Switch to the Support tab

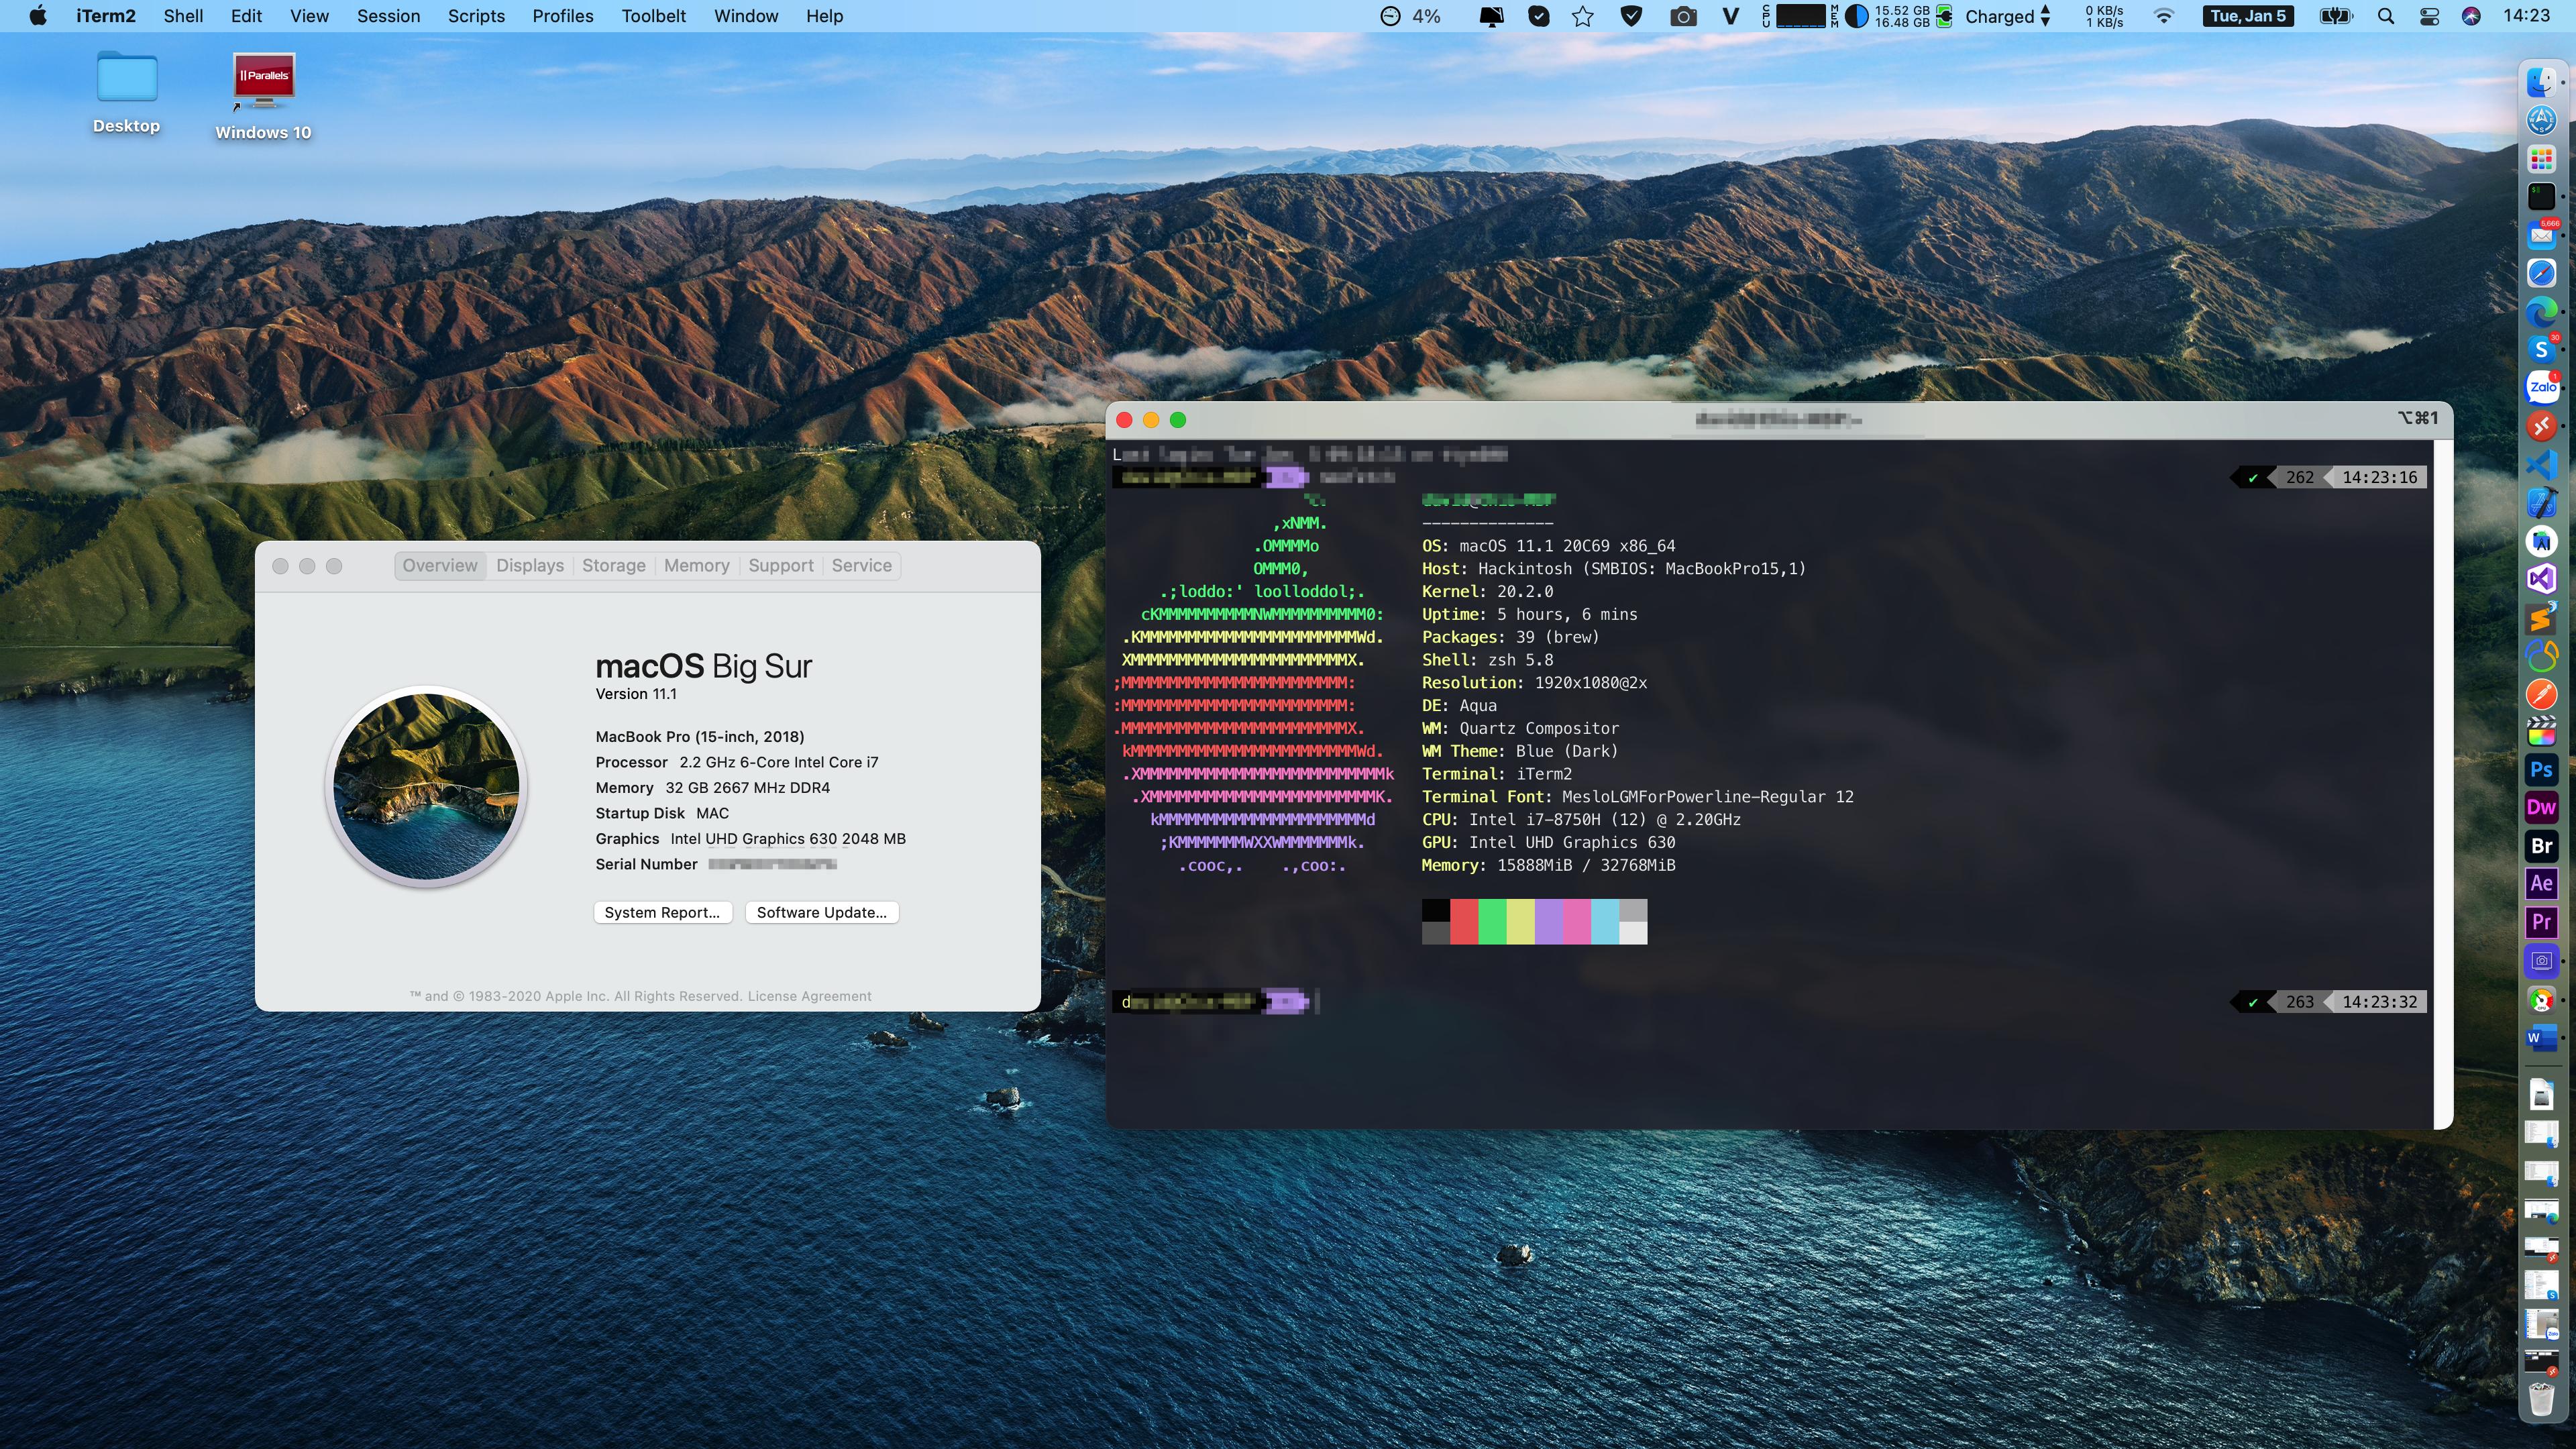pyautogui.click(x=781, y=566)
